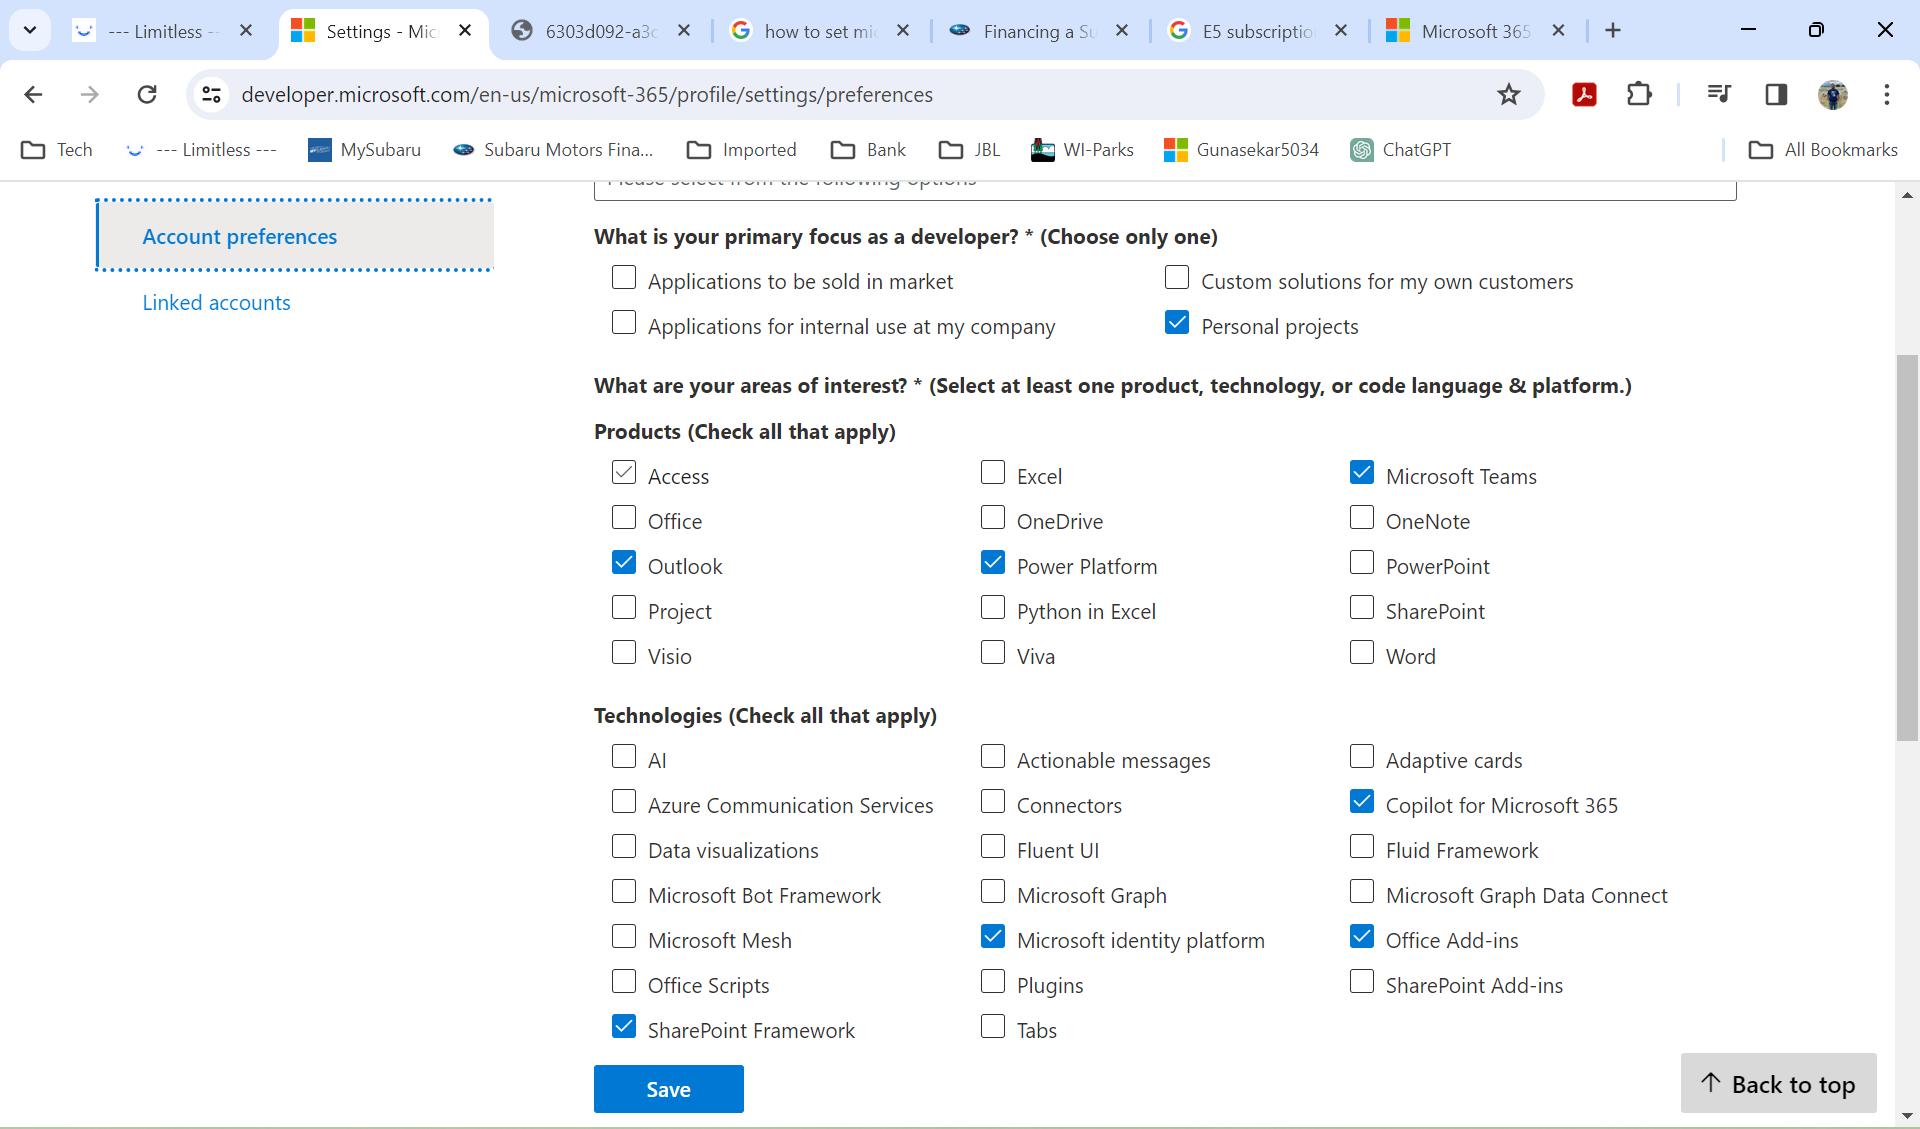This screenshot has width=1920, height=1129.
Task: Check the Microsoft Graph checkbox
Action: click(993, 891)
